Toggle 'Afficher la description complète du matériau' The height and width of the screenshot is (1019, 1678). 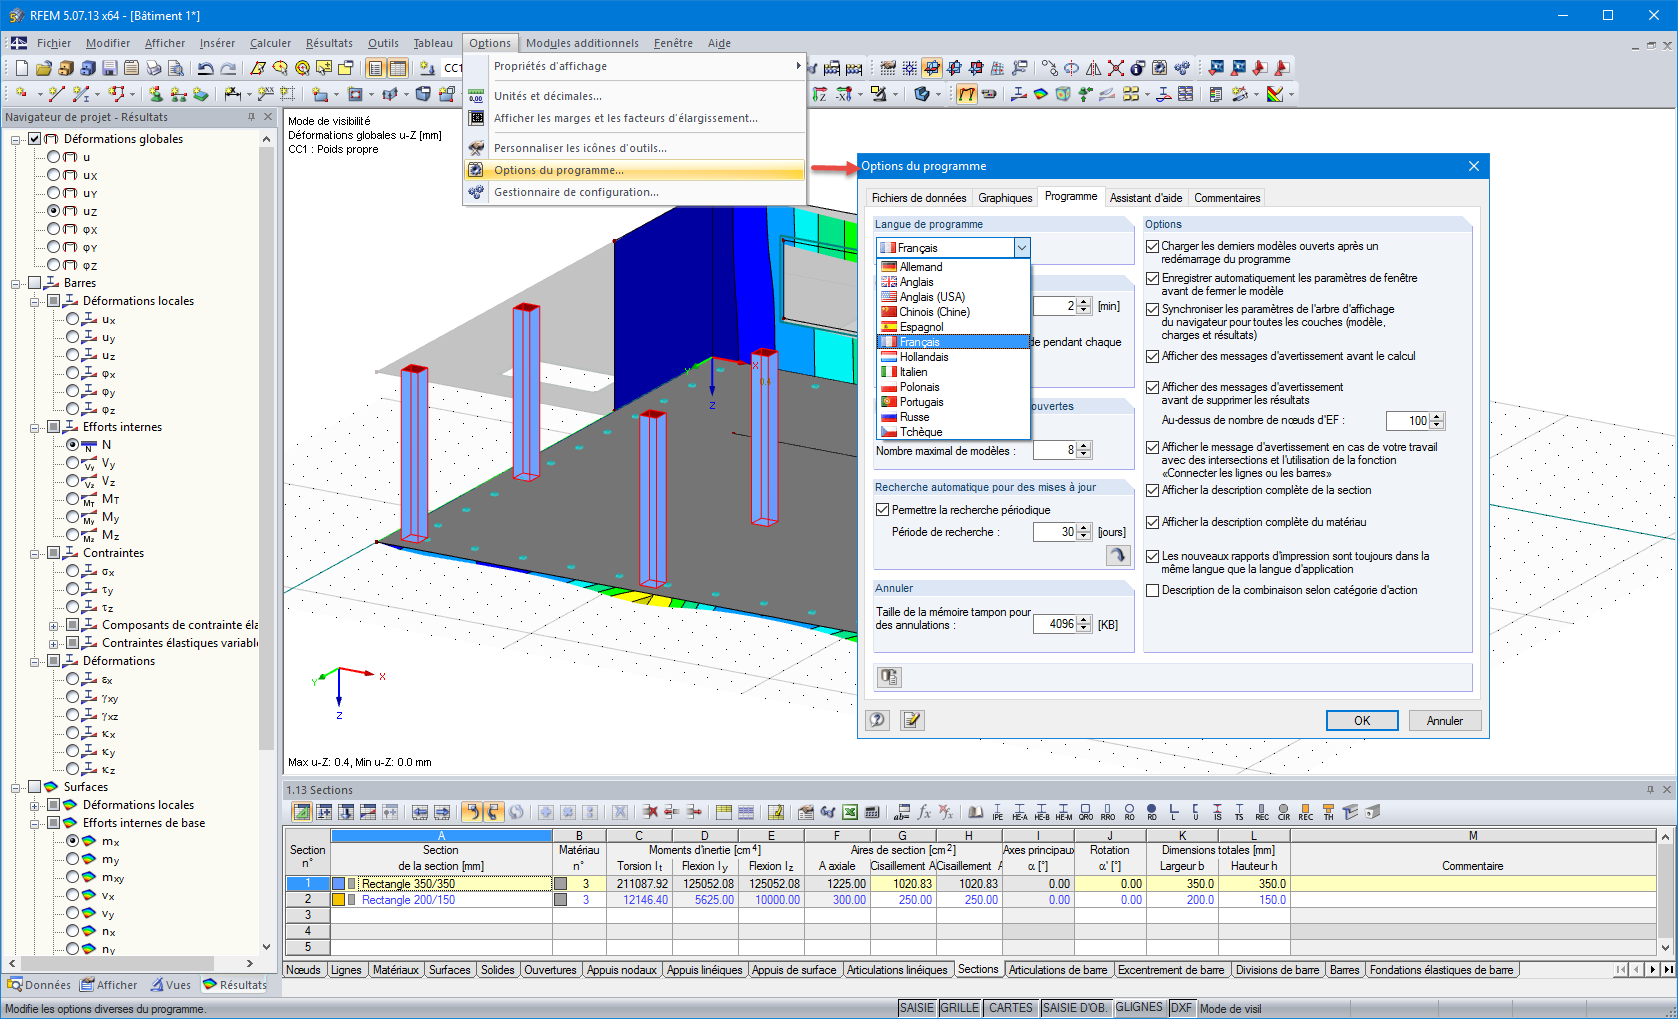pos(1153,522)
